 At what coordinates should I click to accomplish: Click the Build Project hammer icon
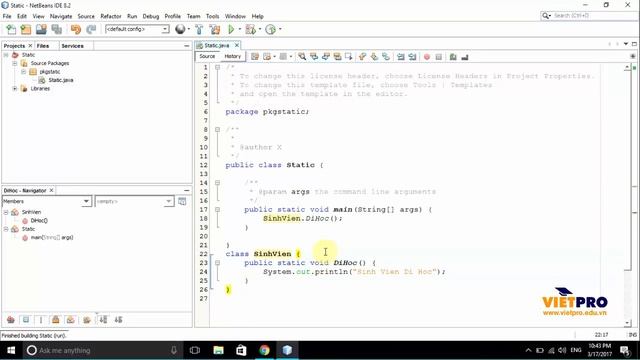(199, 29)
